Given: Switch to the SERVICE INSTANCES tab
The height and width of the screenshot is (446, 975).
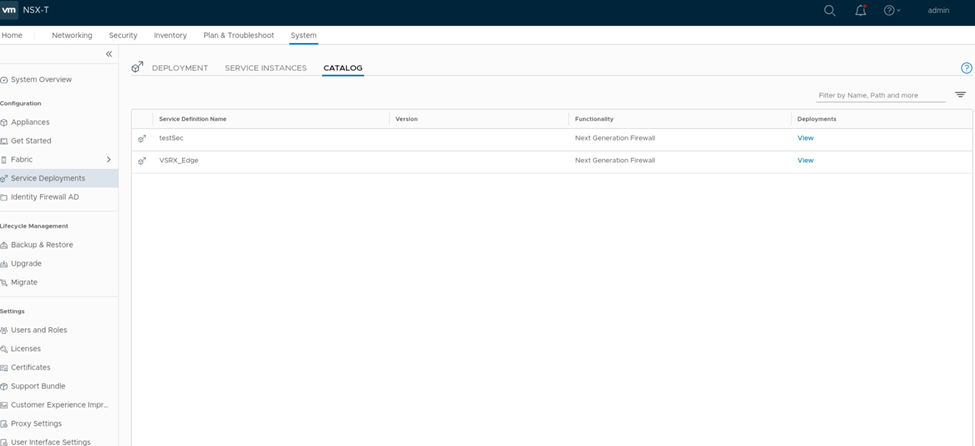Looking at the screenshot, I should pos(266,68).
